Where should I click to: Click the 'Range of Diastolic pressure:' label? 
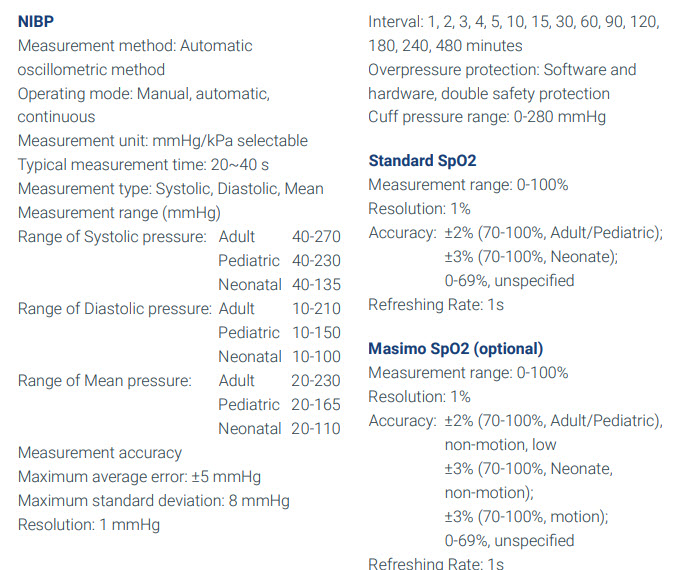pyautogui.click(x=114, y=309)
